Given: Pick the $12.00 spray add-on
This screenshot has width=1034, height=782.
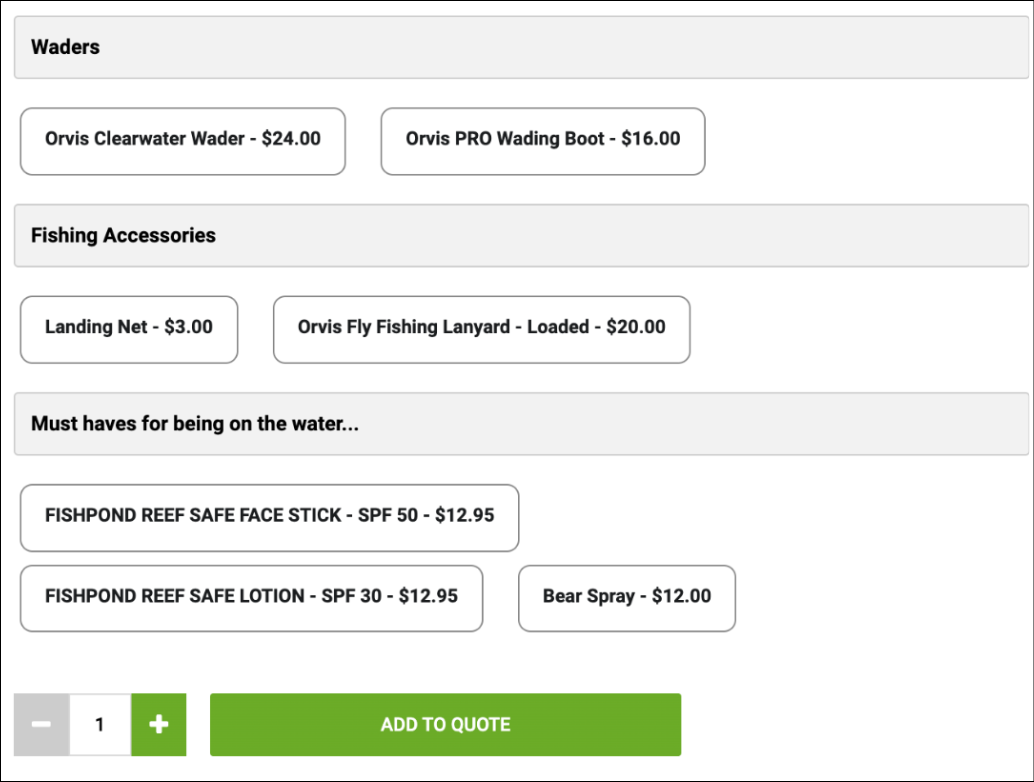Looking at the screenshot, I should pyautogui.click(x=626, y=598).
